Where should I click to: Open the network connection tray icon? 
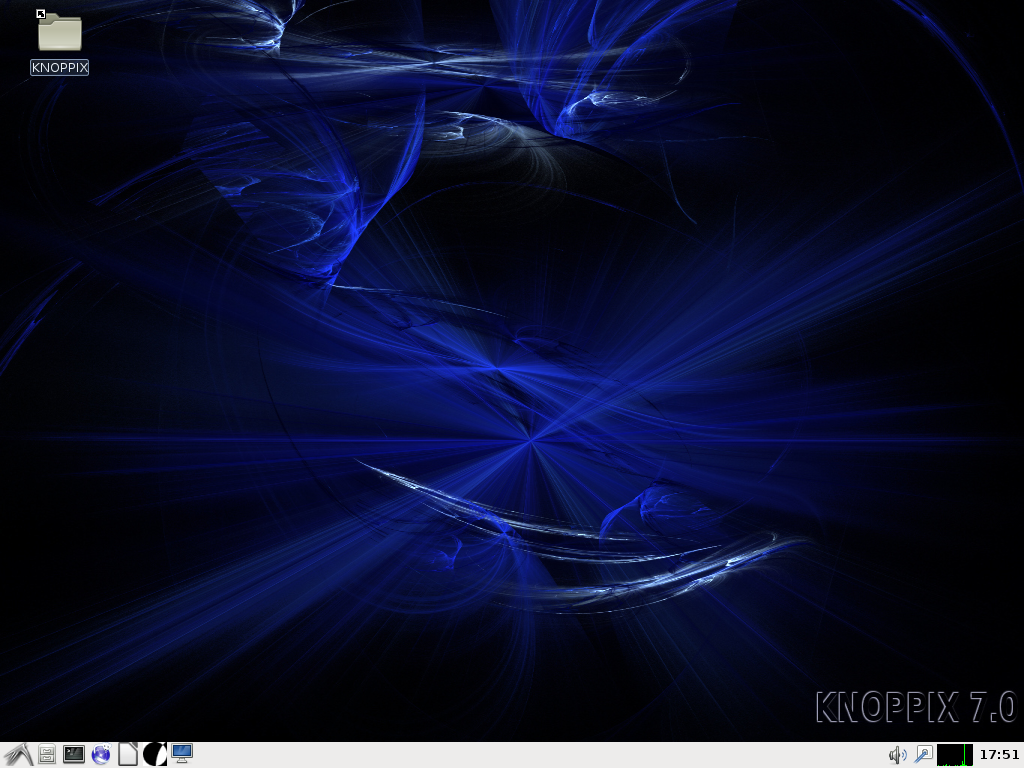(x=923, y=756)
